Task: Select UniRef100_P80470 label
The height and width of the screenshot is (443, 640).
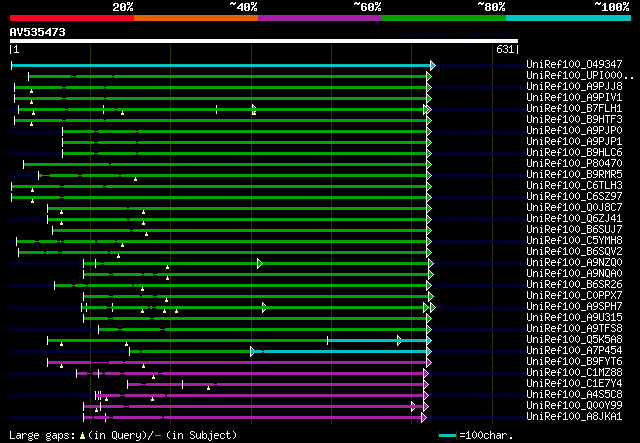Action: tap(574, 163)
